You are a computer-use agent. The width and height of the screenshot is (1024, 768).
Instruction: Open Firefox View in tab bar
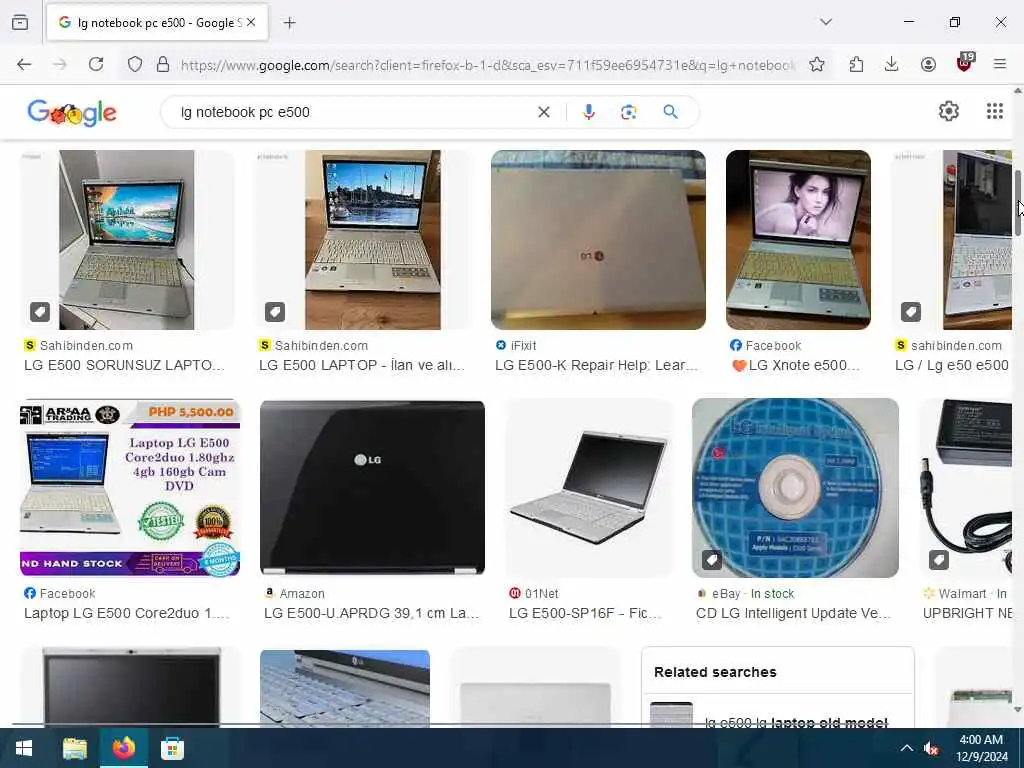pyautogui.click(x=20, y=22)
